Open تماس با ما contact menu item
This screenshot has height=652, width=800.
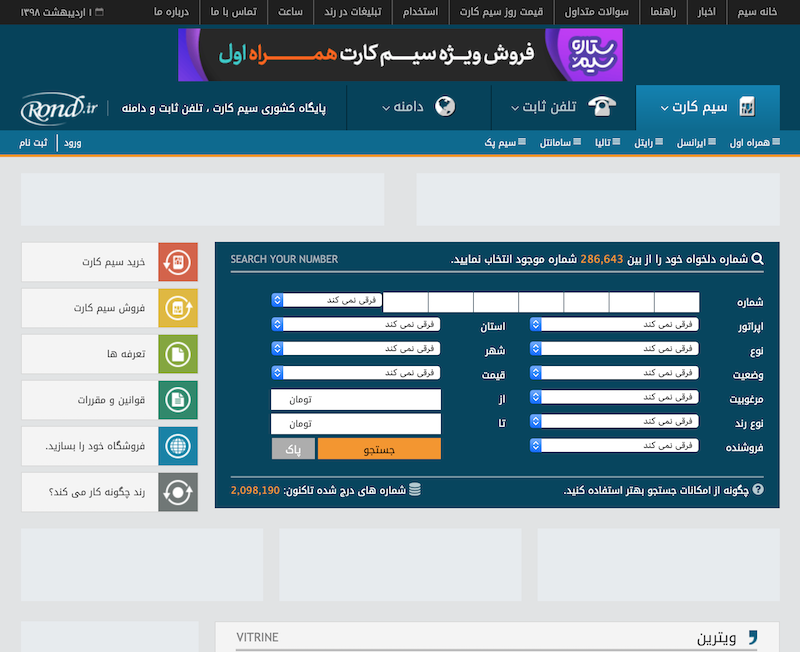233,12
